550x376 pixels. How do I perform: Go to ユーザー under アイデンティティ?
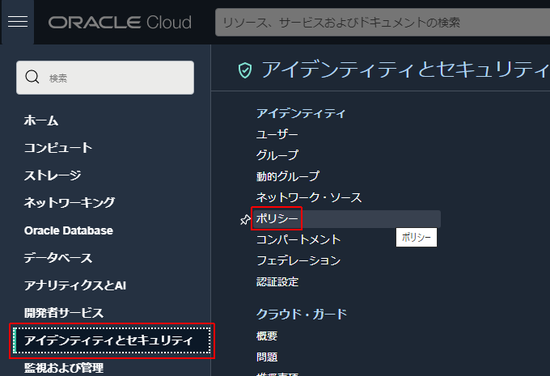(277, 134)
